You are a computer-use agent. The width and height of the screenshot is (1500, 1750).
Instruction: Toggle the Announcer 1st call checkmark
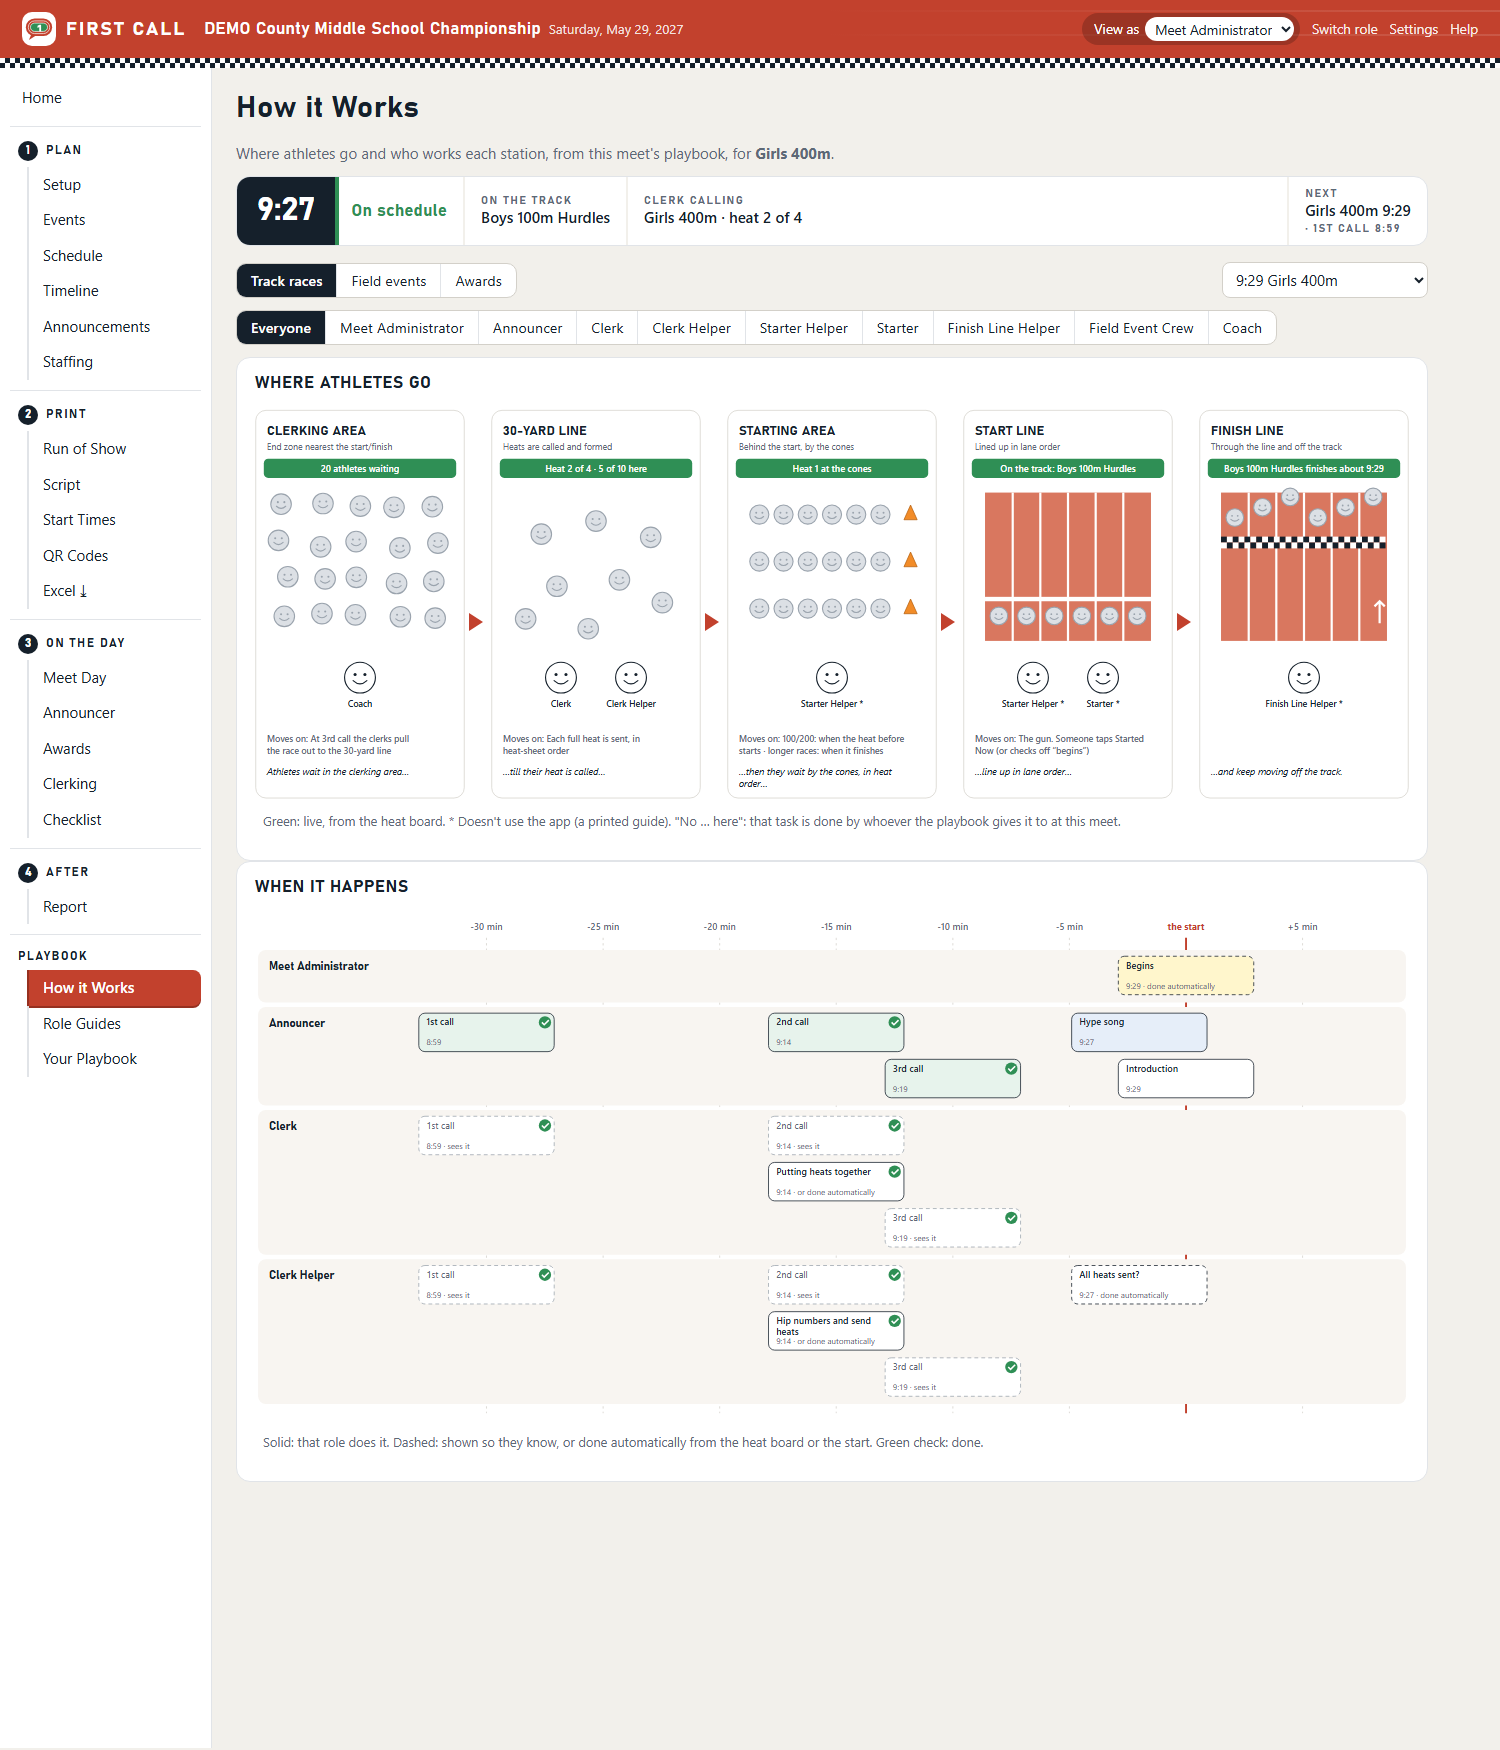pos(545,1022)
